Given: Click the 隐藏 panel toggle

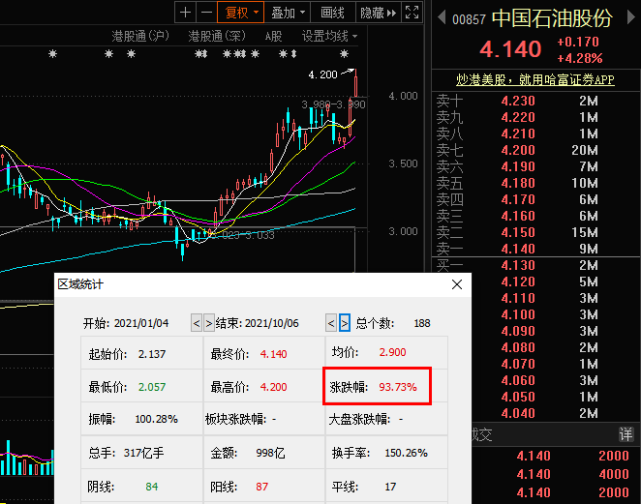Looking at the screenshot, I should click(x=378, y=12).
